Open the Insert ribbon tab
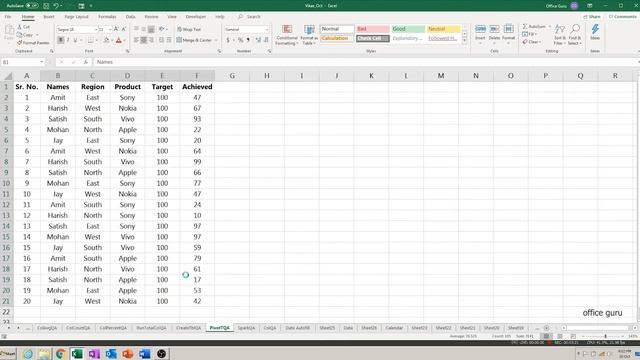The image size is (640, 360). [49, 17]
